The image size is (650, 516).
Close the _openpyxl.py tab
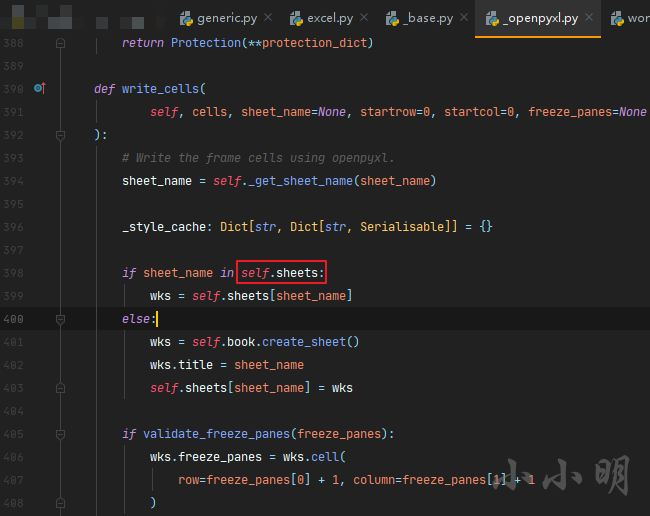click(x=589, y=18)
